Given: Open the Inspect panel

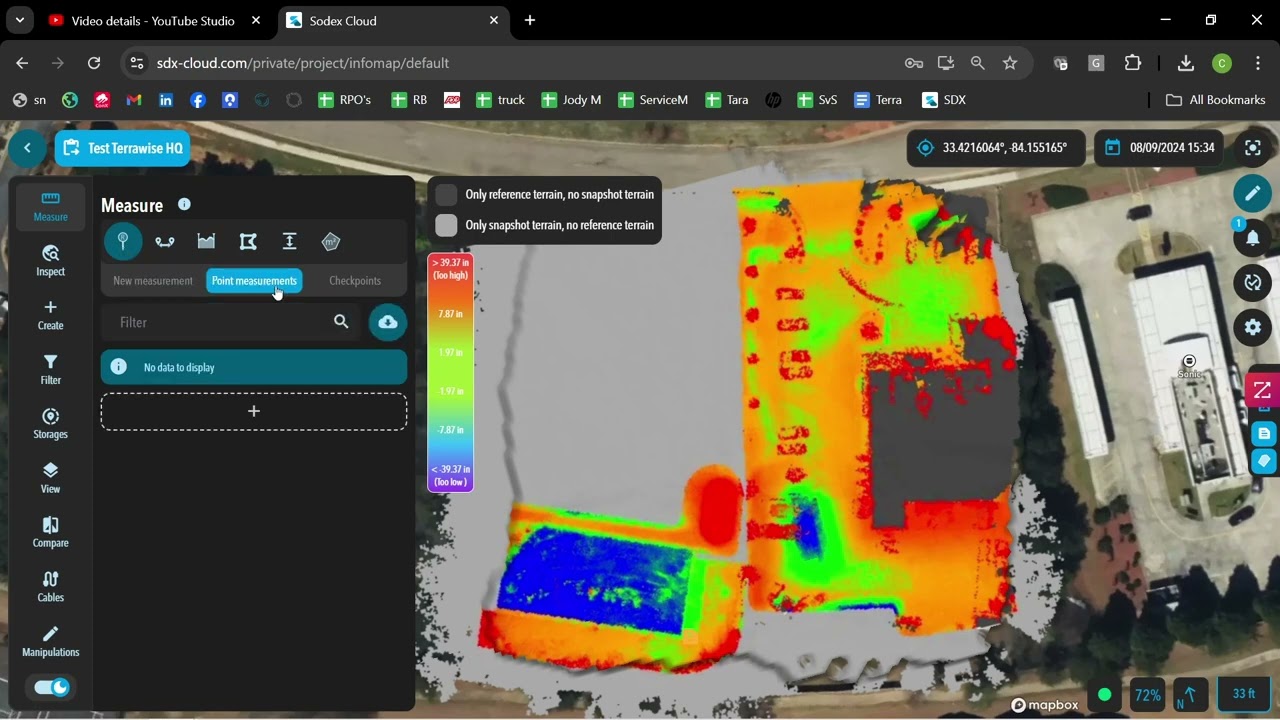Looking at the screenshot, I should pyautogui.click(x=51, y=260).
